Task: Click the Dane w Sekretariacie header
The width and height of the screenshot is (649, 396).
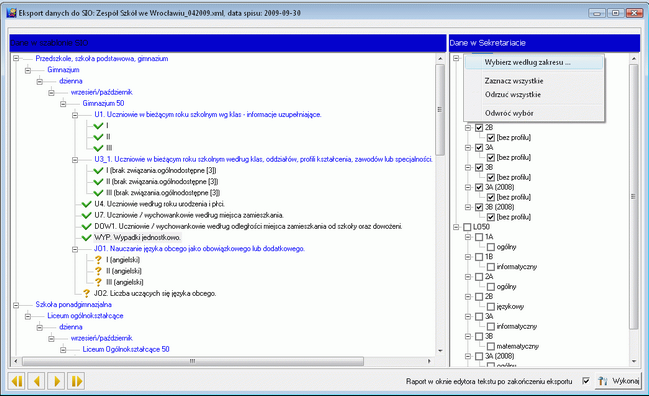Action: (x=544, y=43)
